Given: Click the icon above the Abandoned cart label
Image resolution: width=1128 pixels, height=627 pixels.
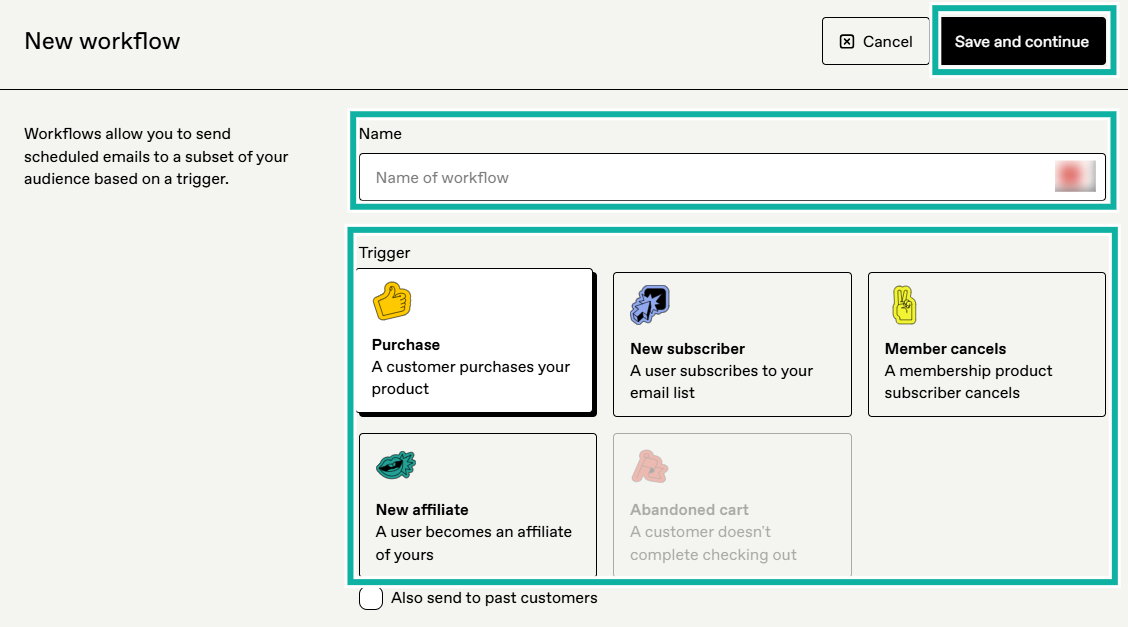Looking at the screenshot, I should (x=651, y=466).
